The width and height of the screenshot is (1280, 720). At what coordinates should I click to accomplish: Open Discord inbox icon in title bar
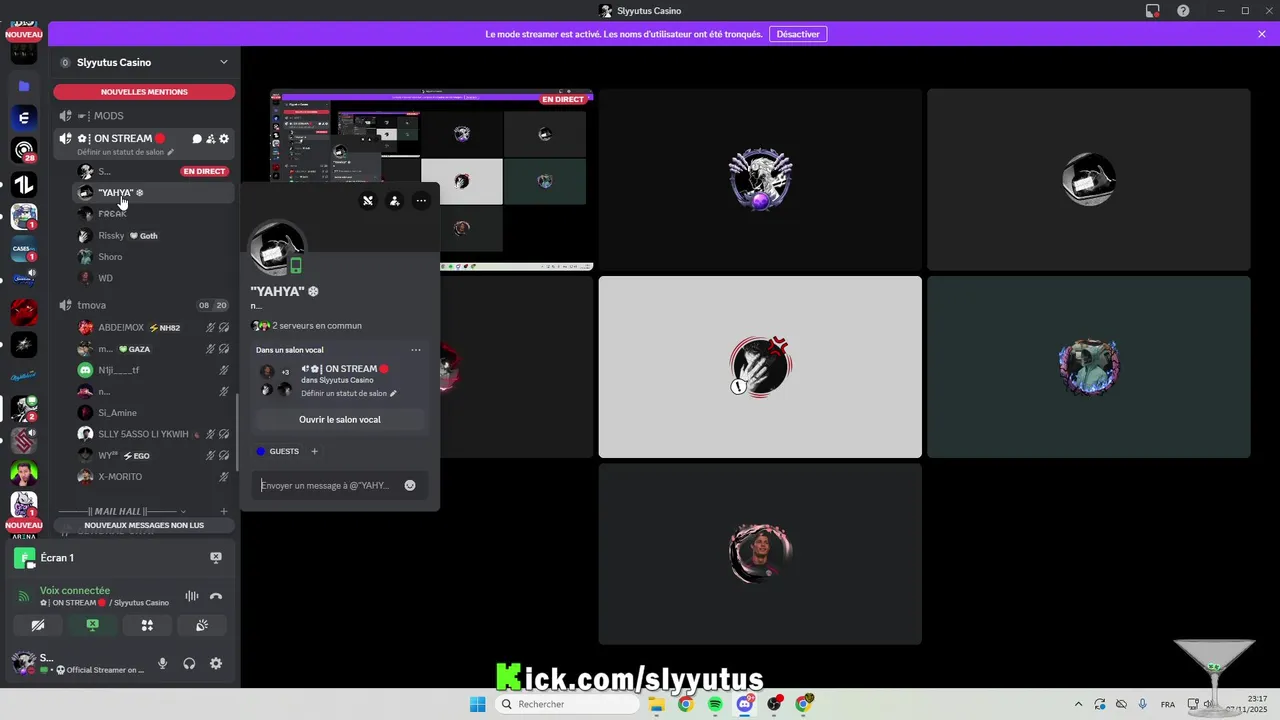tap(1153, 11)
